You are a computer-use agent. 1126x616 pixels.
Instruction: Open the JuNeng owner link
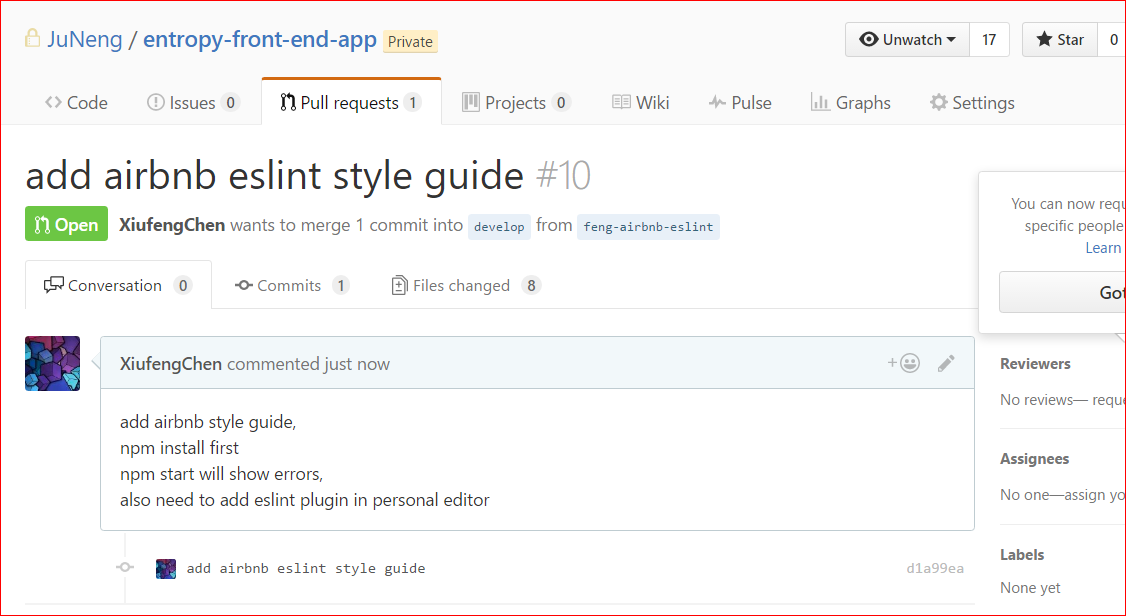point(85,39)
